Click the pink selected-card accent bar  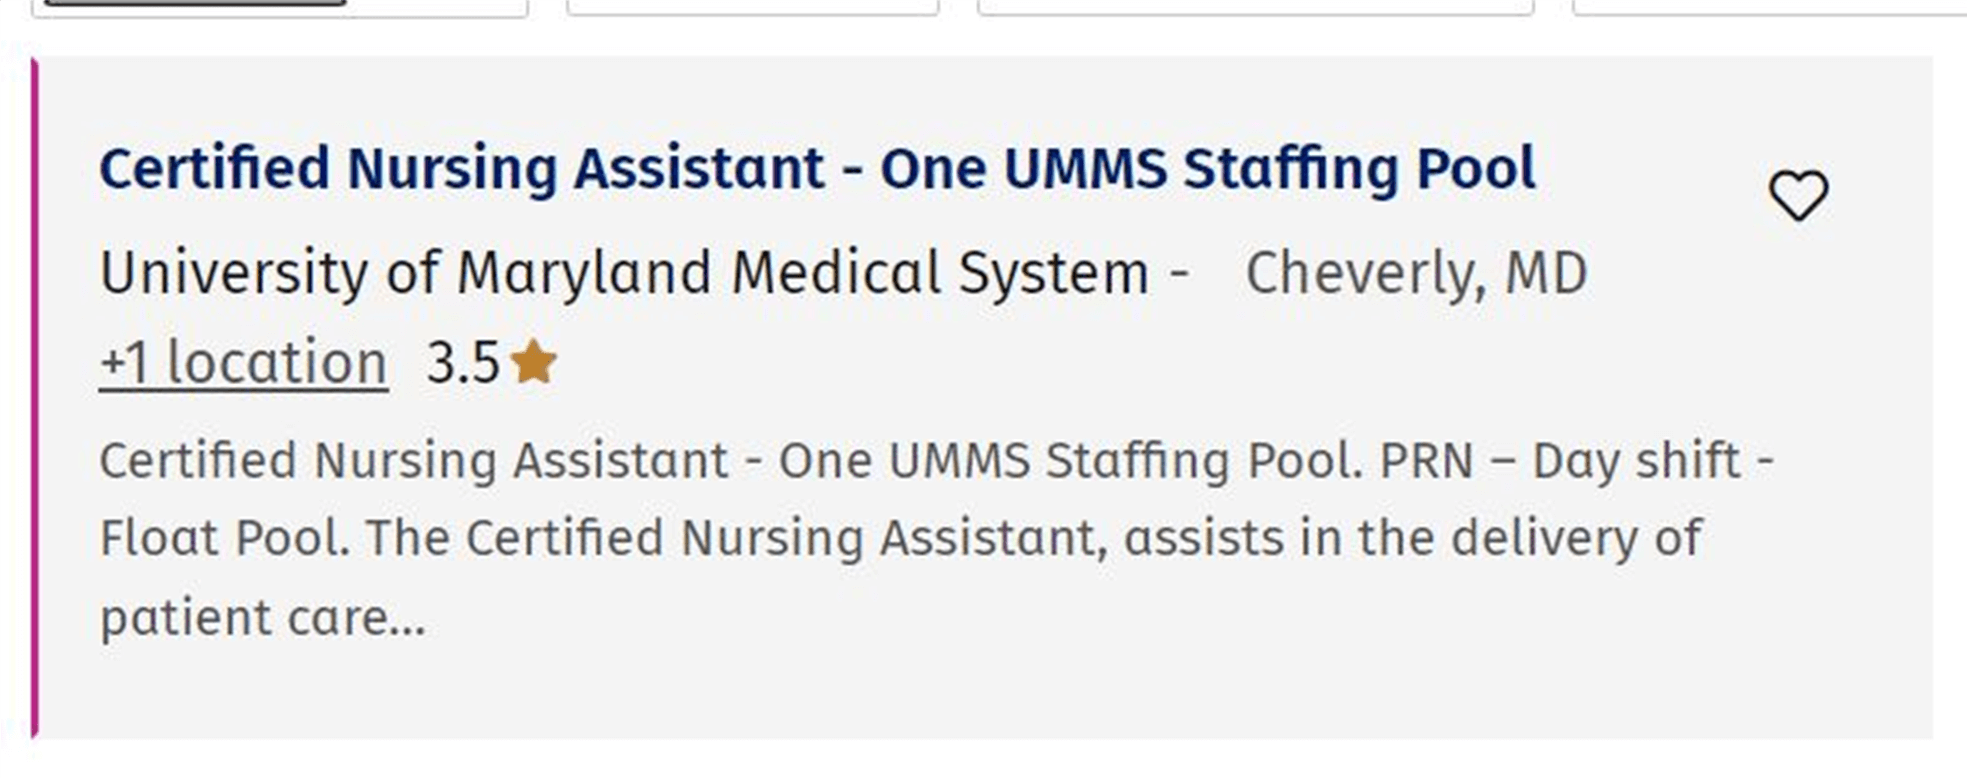[x=35, y=398]
